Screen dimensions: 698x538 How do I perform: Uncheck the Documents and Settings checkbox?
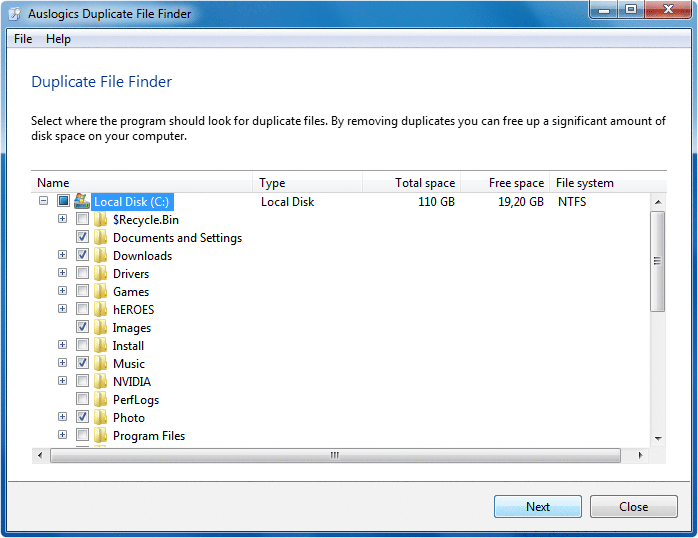[82, 237]
